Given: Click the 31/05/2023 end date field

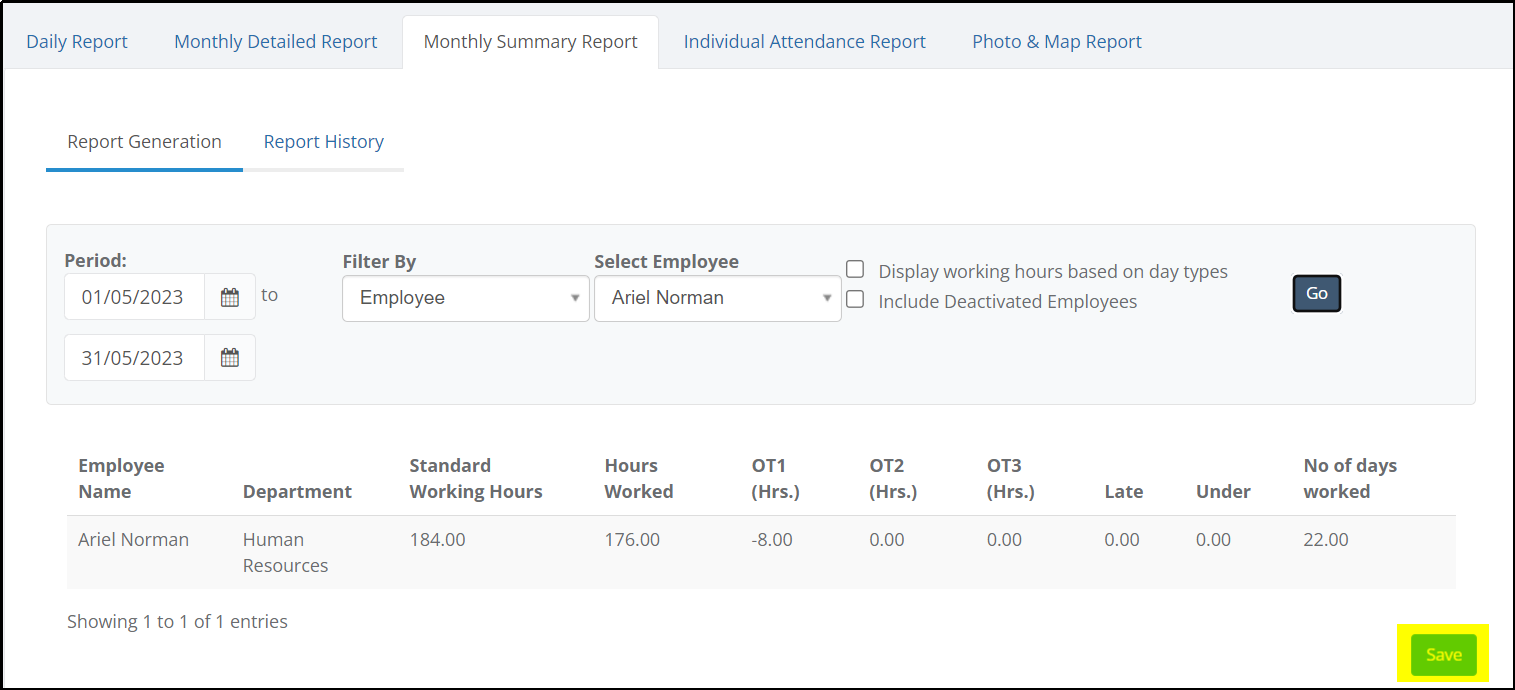Looking at the screenshot, I should point(134,358).
